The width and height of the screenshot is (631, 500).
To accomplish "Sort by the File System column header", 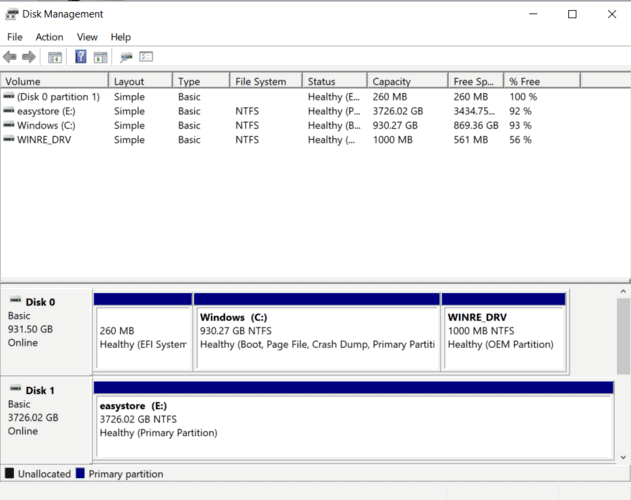I will (x=266, y=81).
